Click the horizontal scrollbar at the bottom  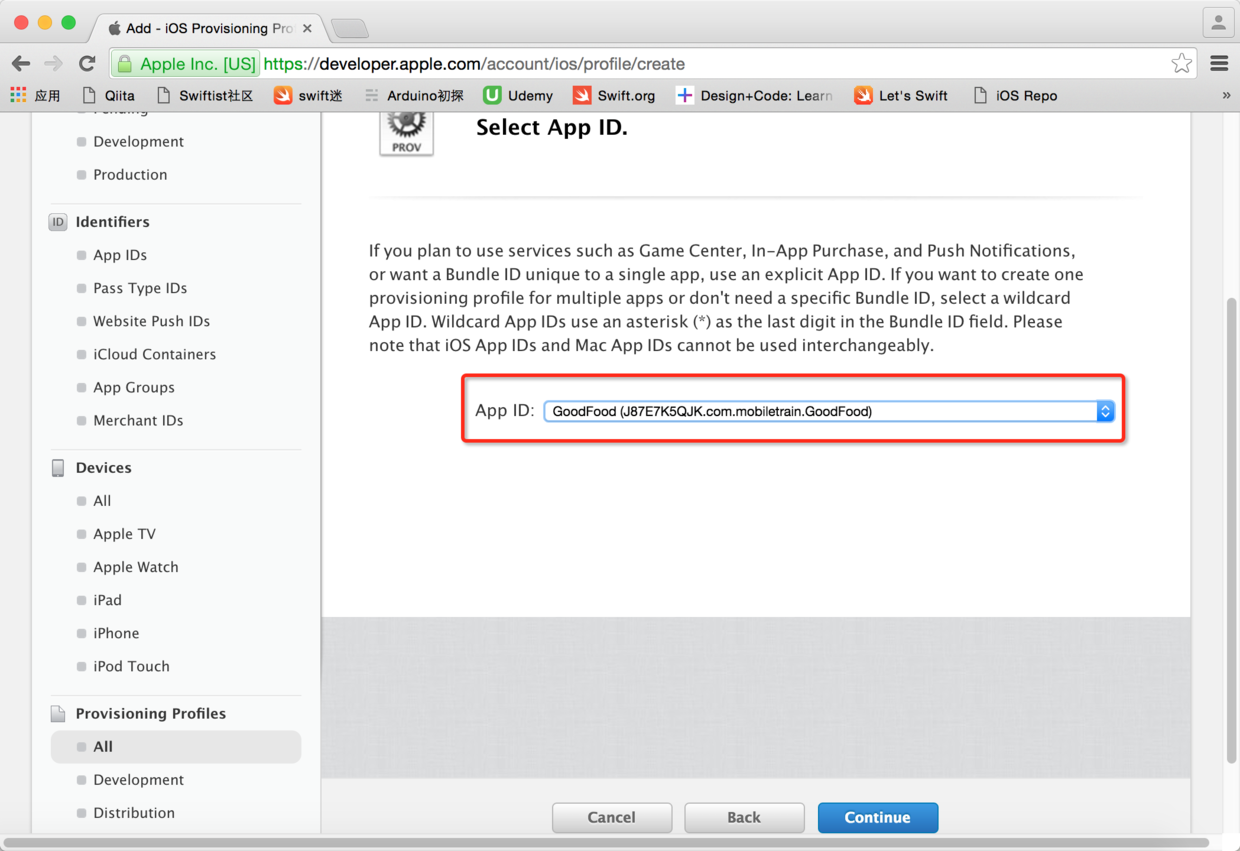pyautogui.click(x=606, y=843)
